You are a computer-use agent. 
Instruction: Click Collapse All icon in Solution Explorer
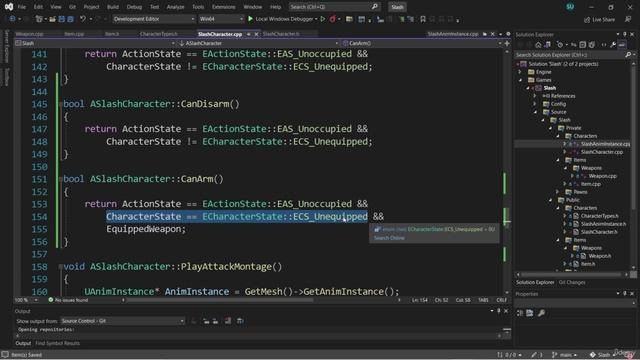pos(583,45)
